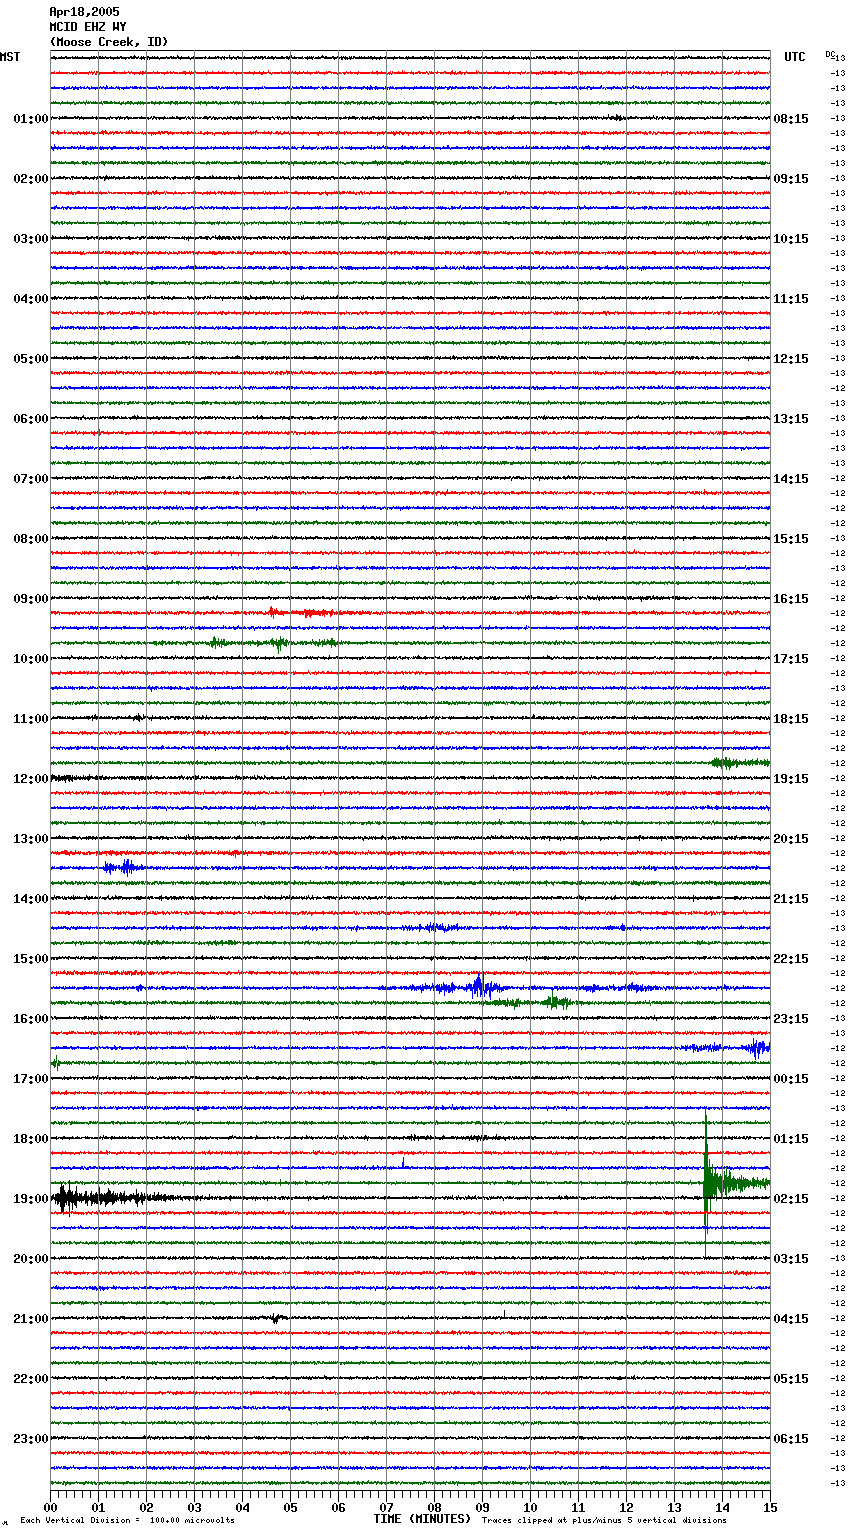Click the green burst near minute 10.5 below 15:30 trace
Image resolution: width=850 pixels, height=1534 pixels.
555,1002
